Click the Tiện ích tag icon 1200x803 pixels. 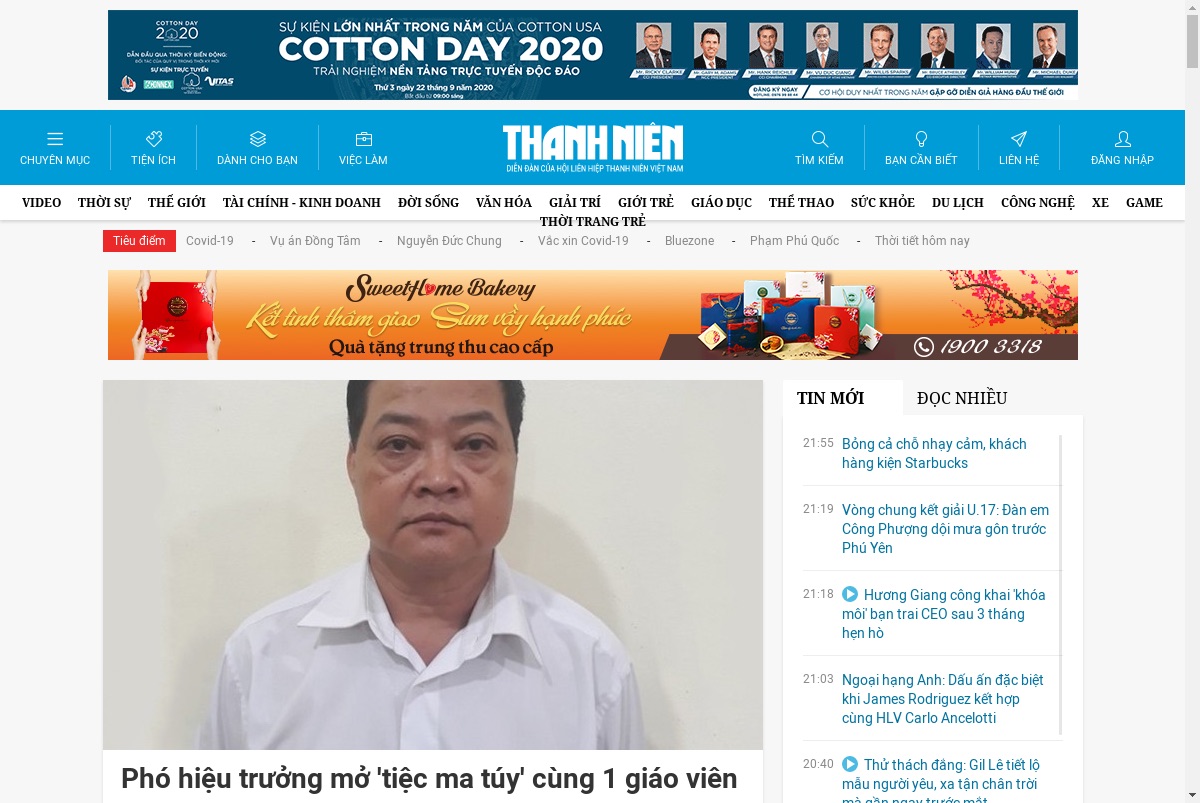click(153, 139)
